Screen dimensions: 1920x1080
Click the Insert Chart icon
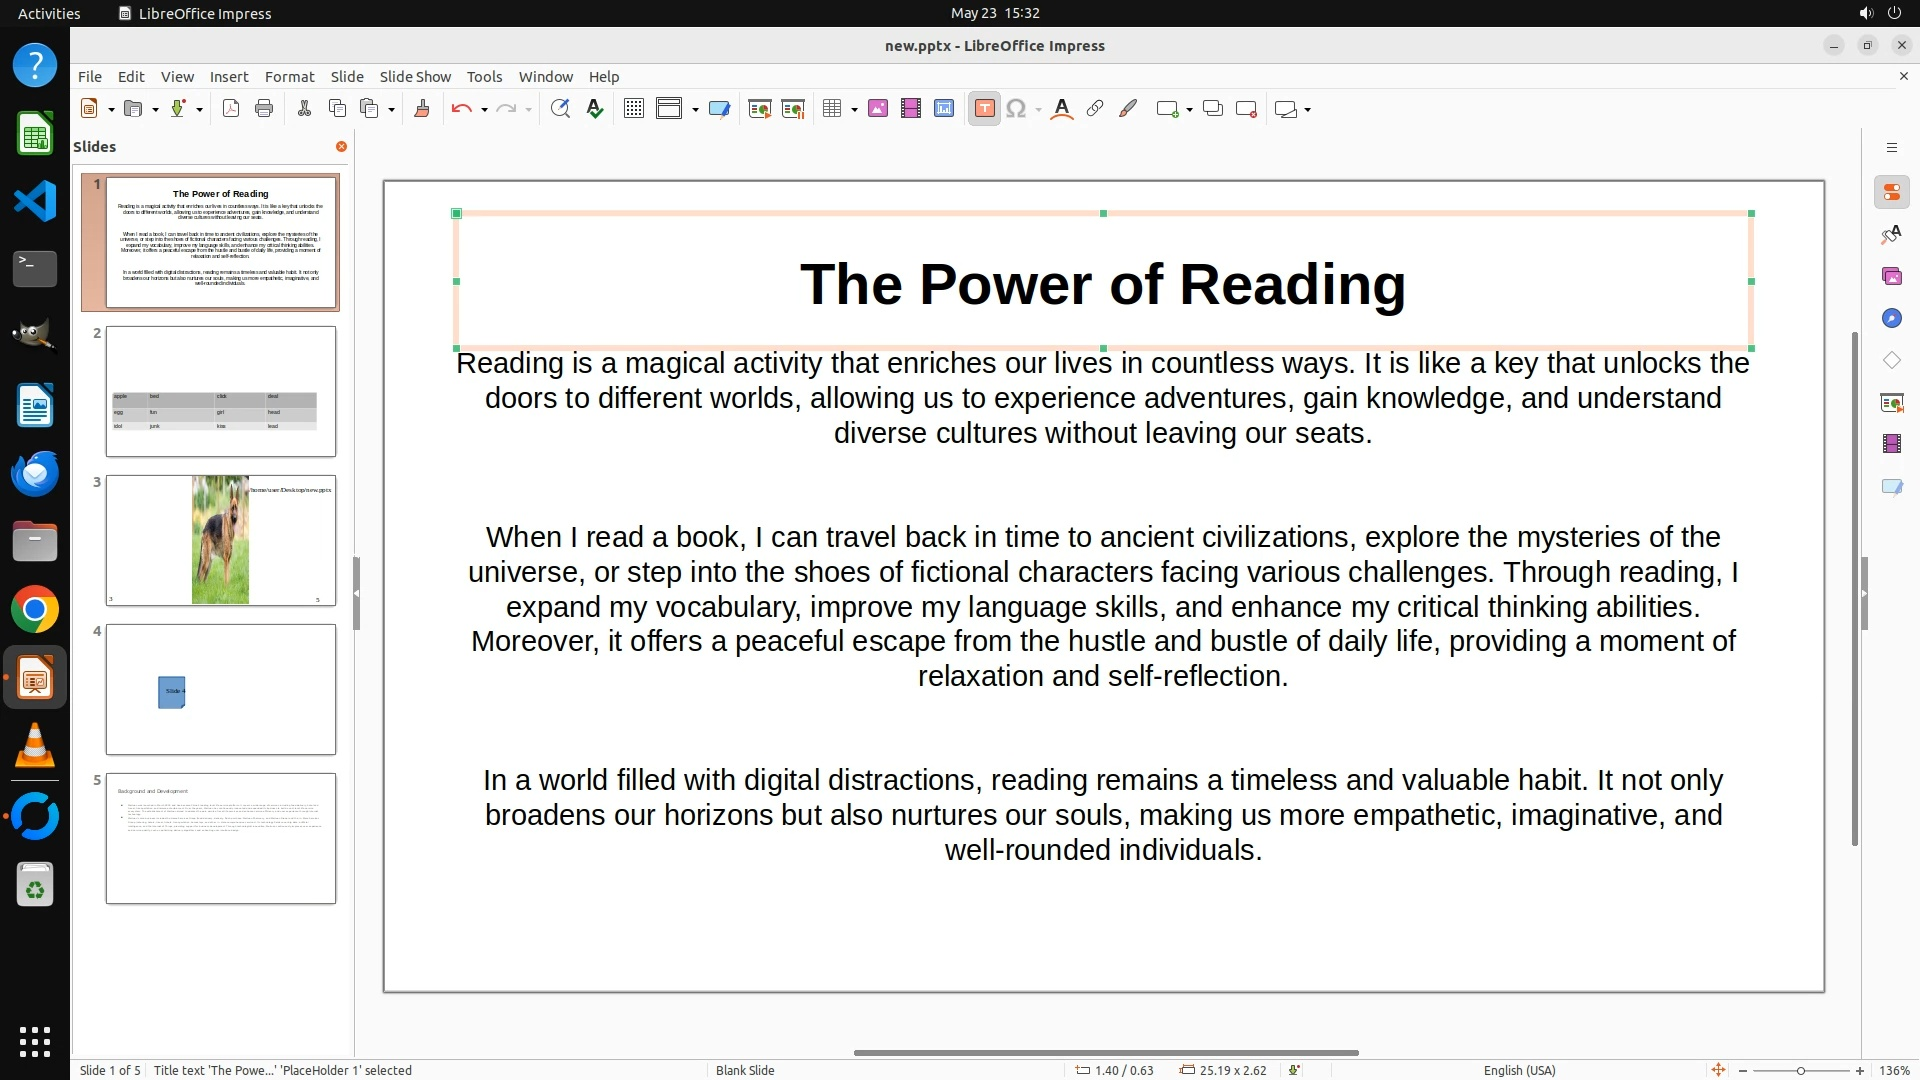click(944, 109)
